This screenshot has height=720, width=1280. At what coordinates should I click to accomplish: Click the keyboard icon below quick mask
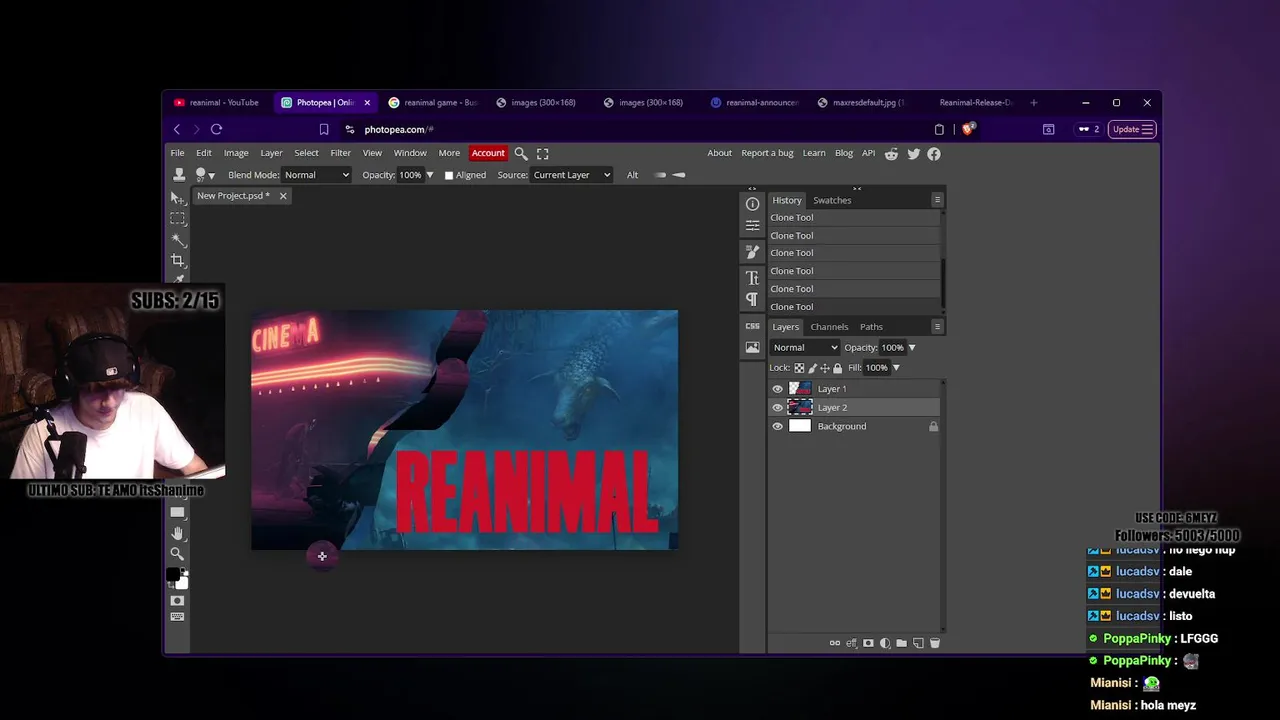pyautogui.click(x=177, y=617)
